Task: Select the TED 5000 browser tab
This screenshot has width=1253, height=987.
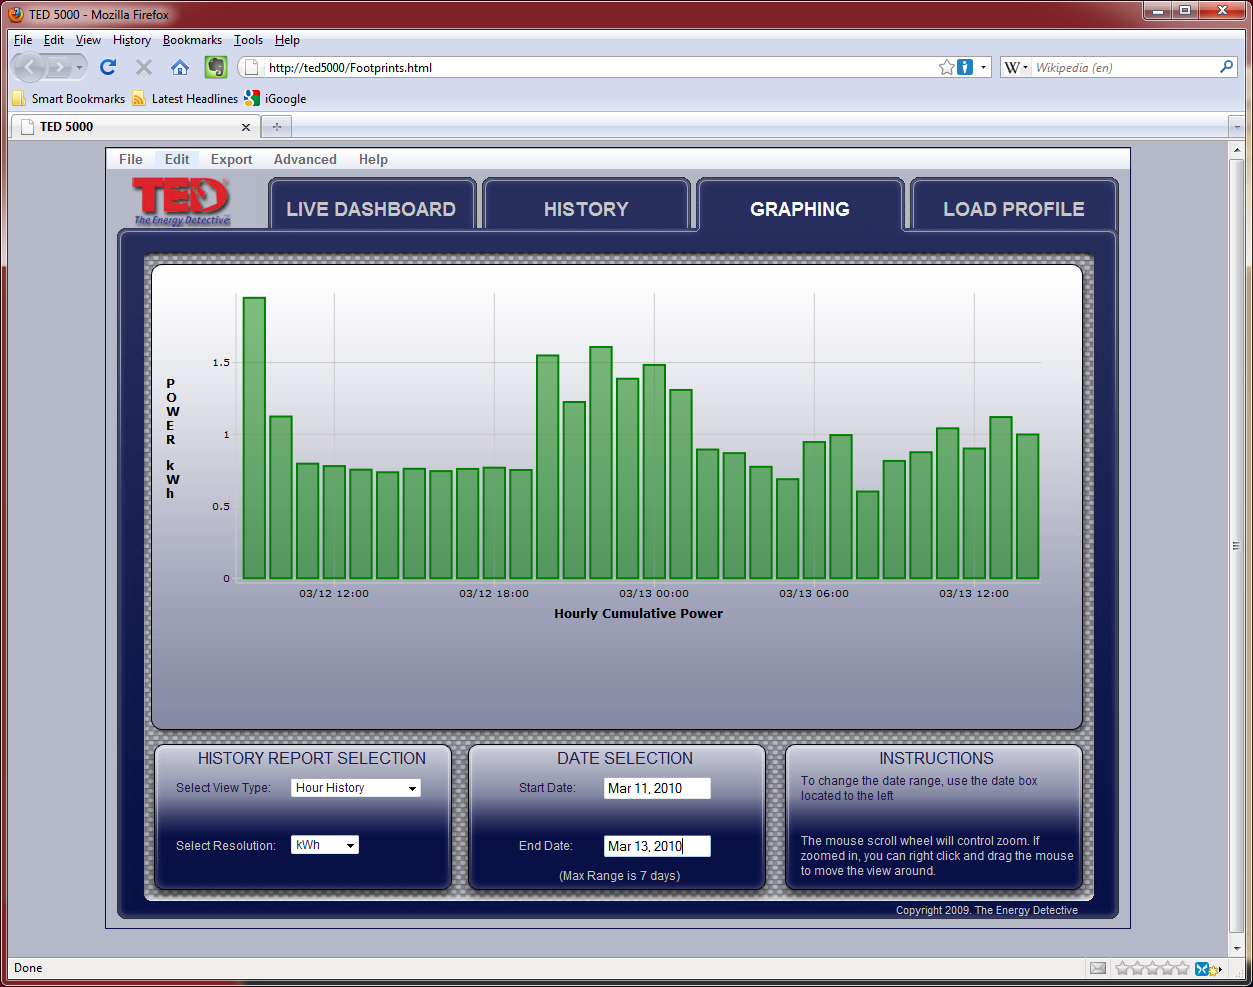Action: coord(134,127)
